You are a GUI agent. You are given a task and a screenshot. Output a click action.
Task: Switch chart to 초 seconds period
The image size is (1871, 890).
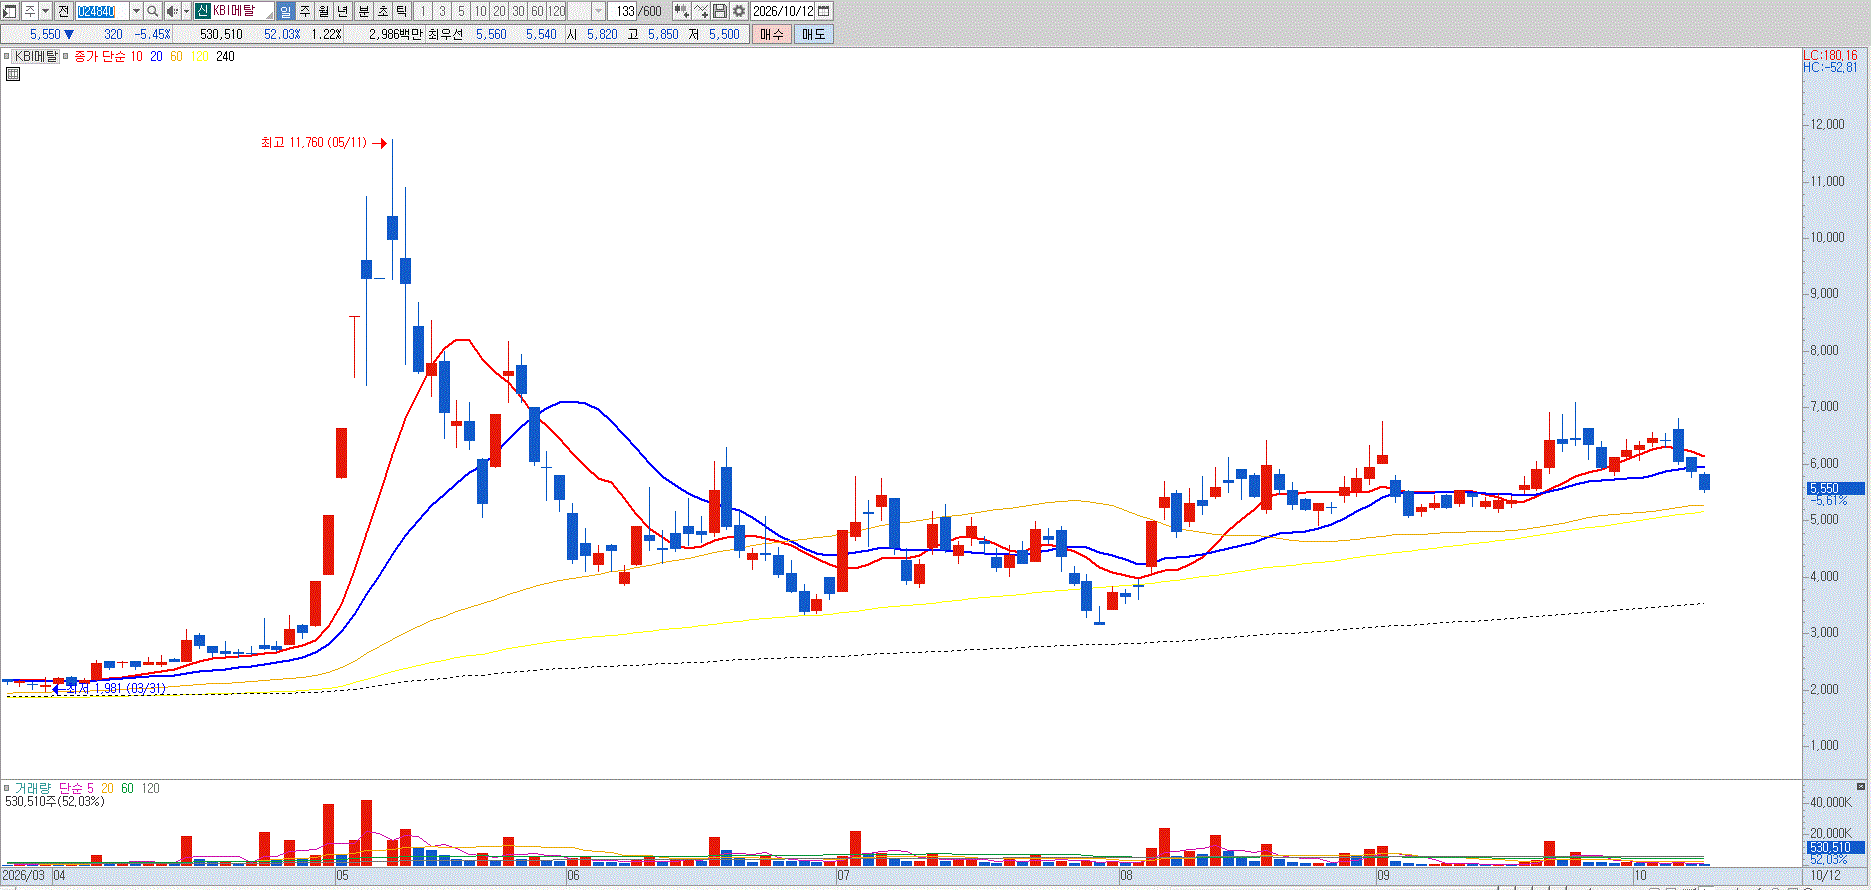[382, 11]
